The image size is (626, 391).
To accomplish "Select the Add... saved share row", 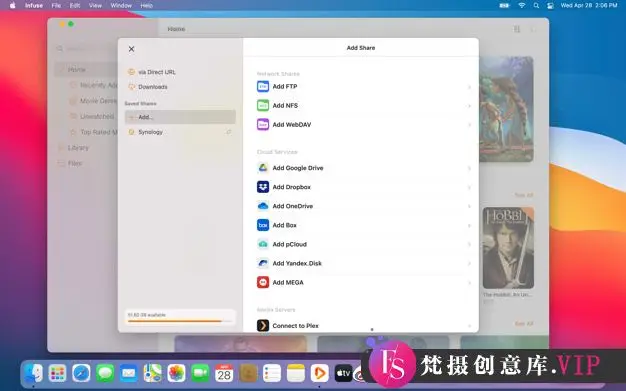I will [x=180, y=117].
